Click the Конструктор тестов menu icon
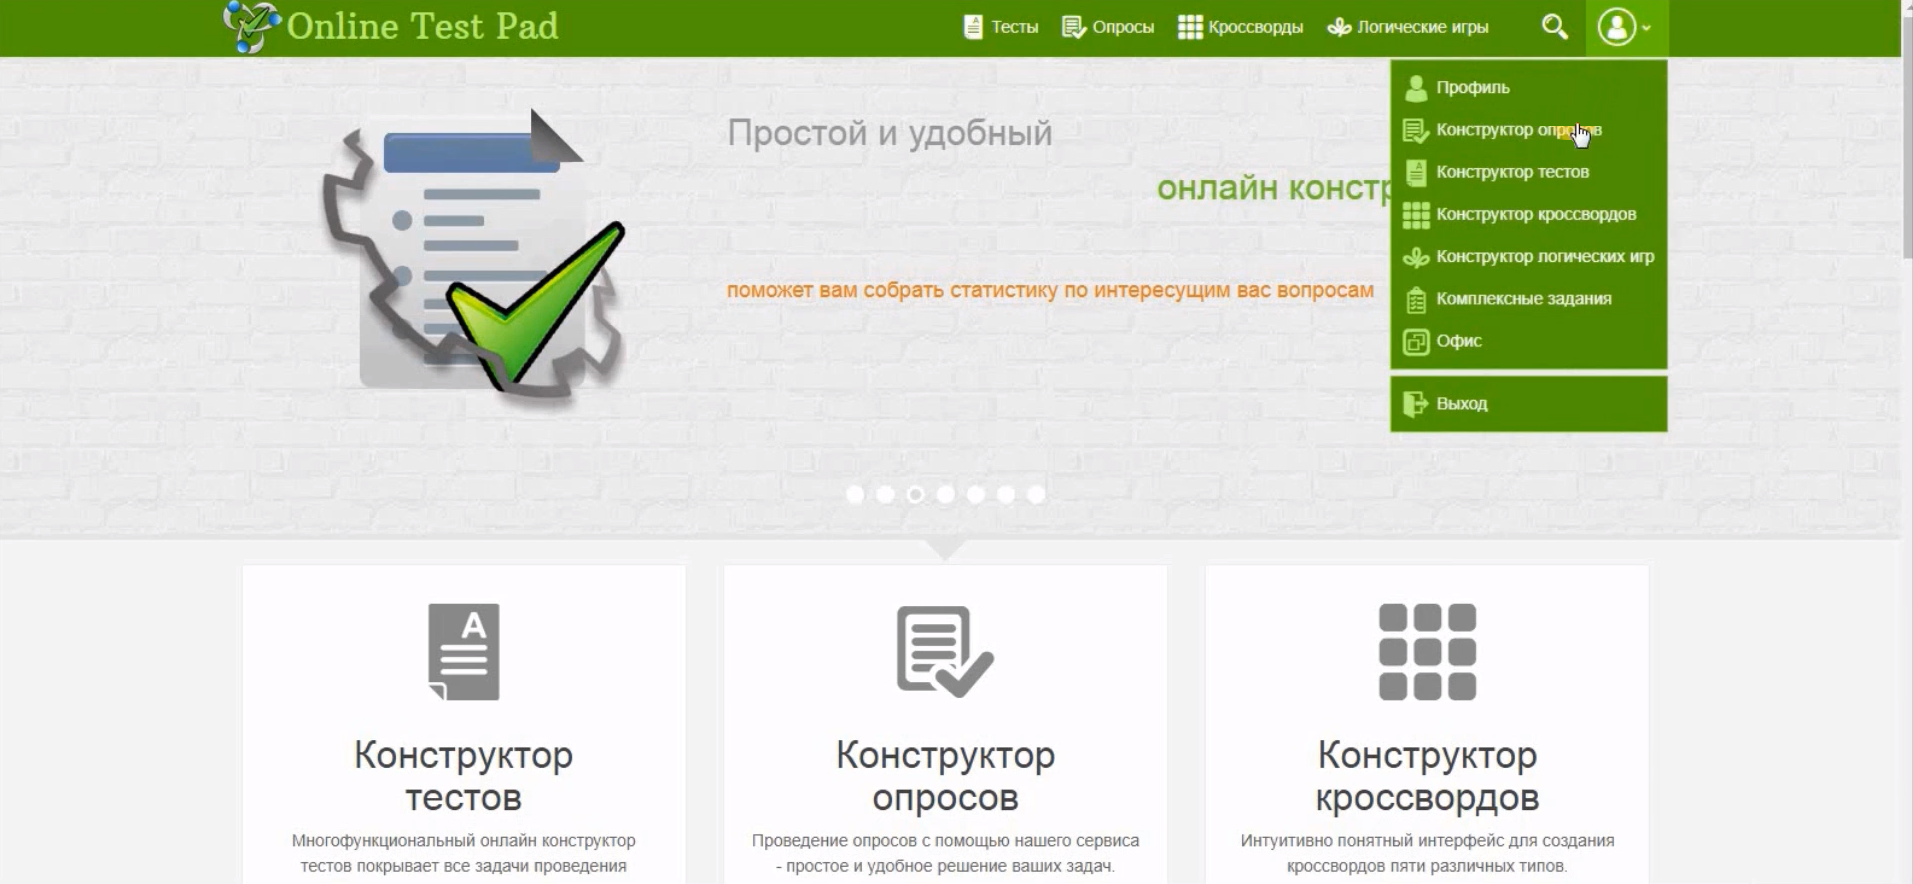 coord(1415,172)
